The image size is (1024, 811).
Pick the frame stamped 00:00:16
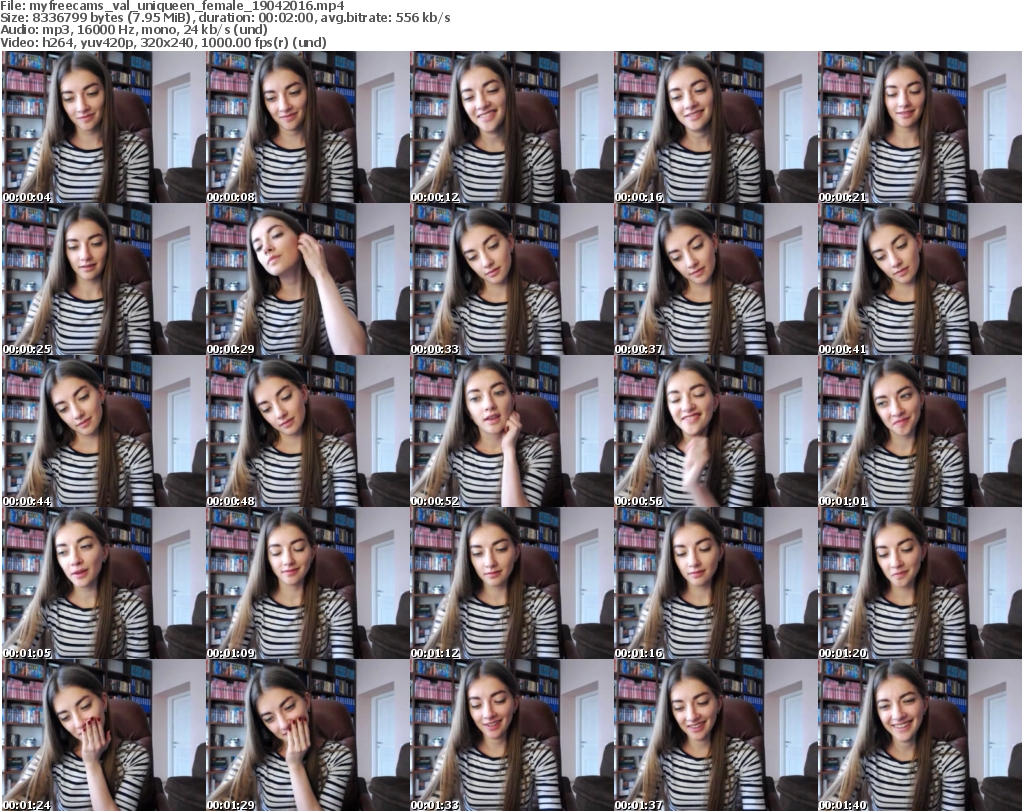pyautogui.click(x=715, y=127)
